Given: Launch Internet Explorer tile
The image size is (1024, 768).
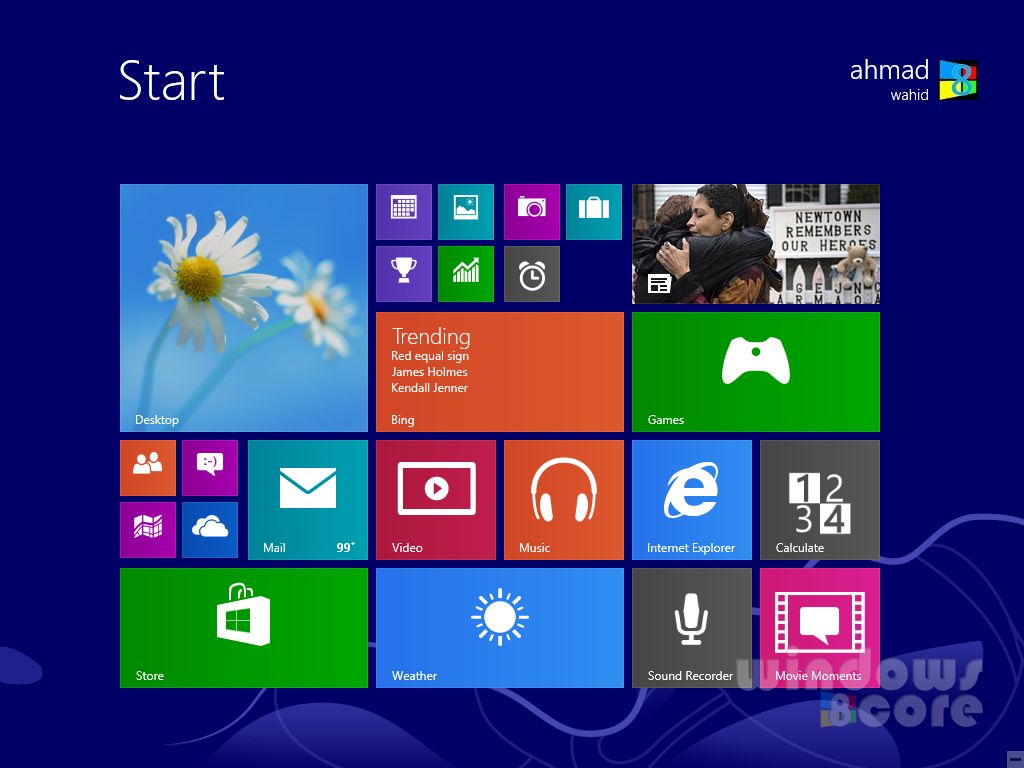Looking at the screenshot, I should tap(692, 500).
